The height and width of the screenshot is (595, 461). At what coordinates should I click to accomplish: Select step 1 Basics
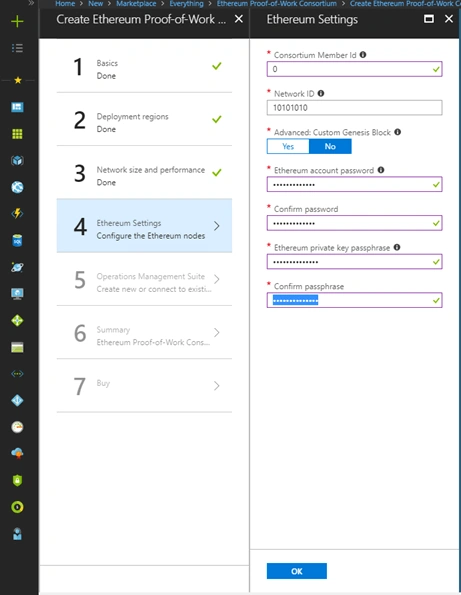click(x=144, y=66)
